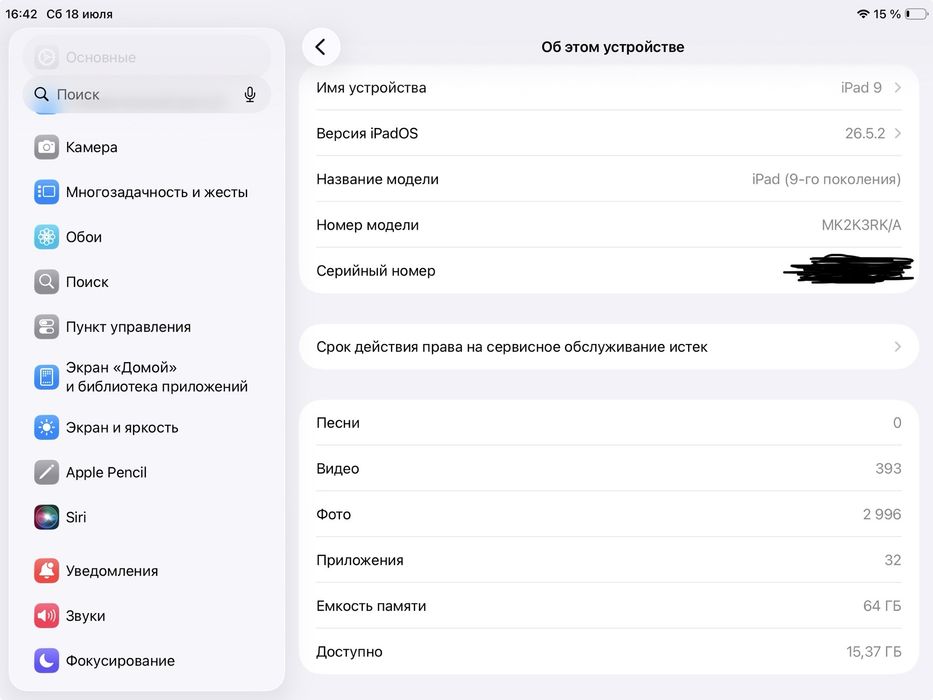Tap the 'Емкость памяти' value 64 ГБ
Viewport: 933px width, 700px height.
(x=882, y=606)
